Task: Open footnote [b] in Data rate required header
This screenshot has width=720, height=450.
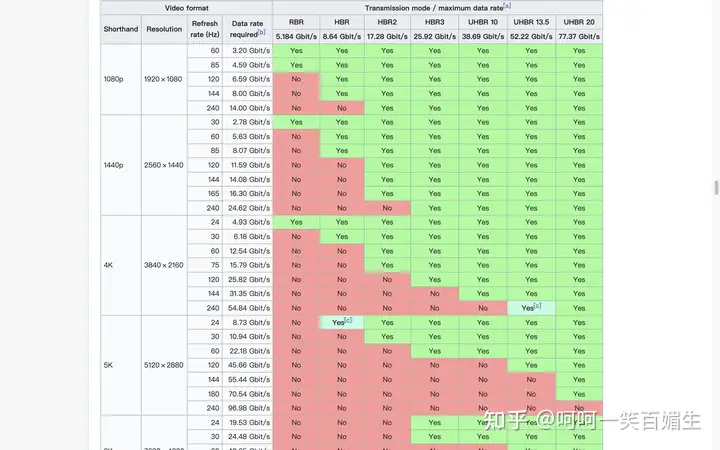Action: (x=262, y=33)
